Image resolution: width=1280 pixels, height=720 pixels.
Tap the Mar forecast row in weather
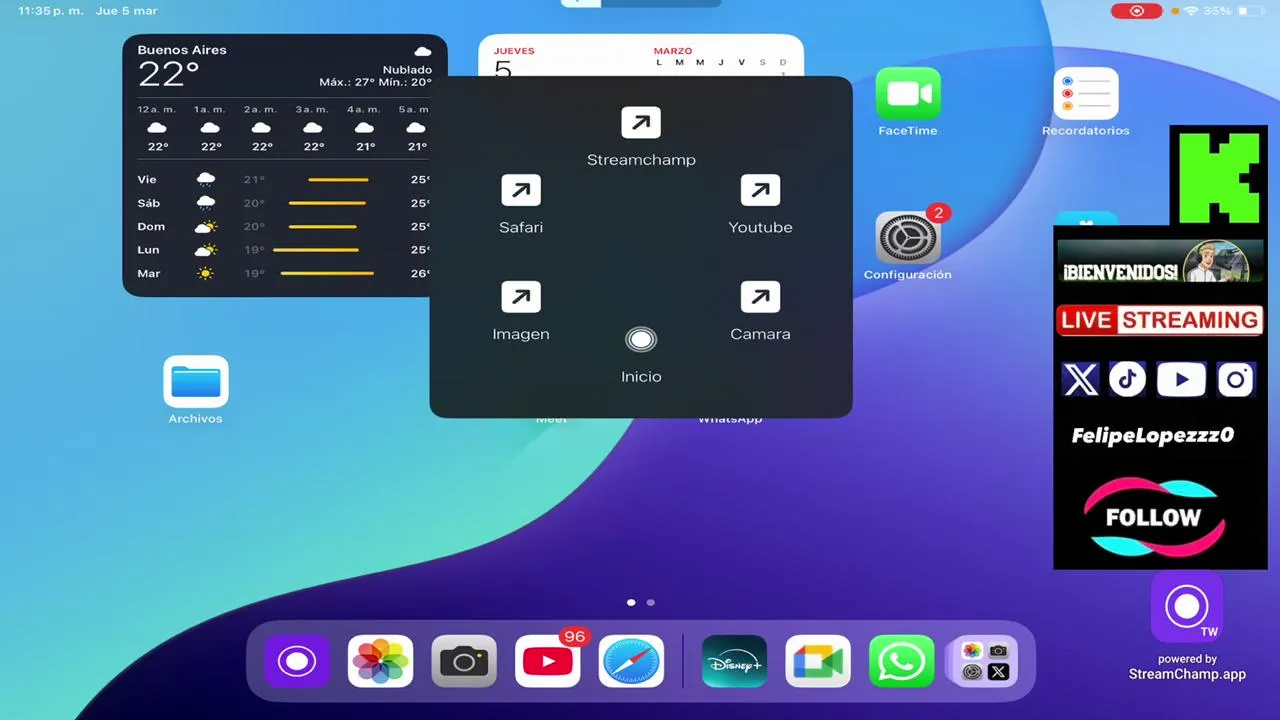coord(284,273)
